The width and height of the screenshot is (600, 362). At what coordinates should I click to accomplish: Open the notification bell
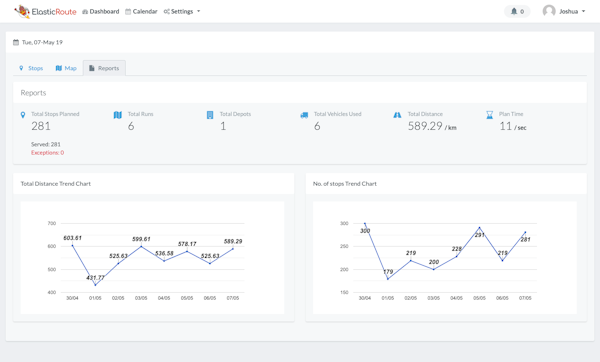(x=514, y=11)
